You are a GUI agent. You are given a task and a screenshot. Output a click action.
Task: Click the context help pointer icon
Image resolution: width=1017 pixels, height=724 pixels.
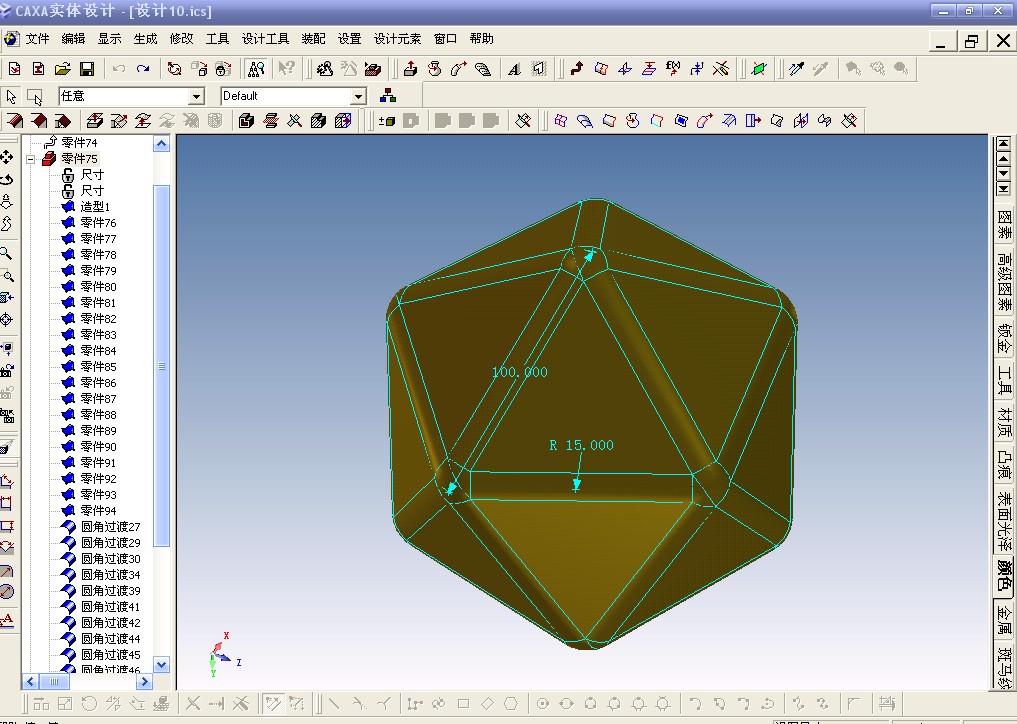(x=286, y=69)
